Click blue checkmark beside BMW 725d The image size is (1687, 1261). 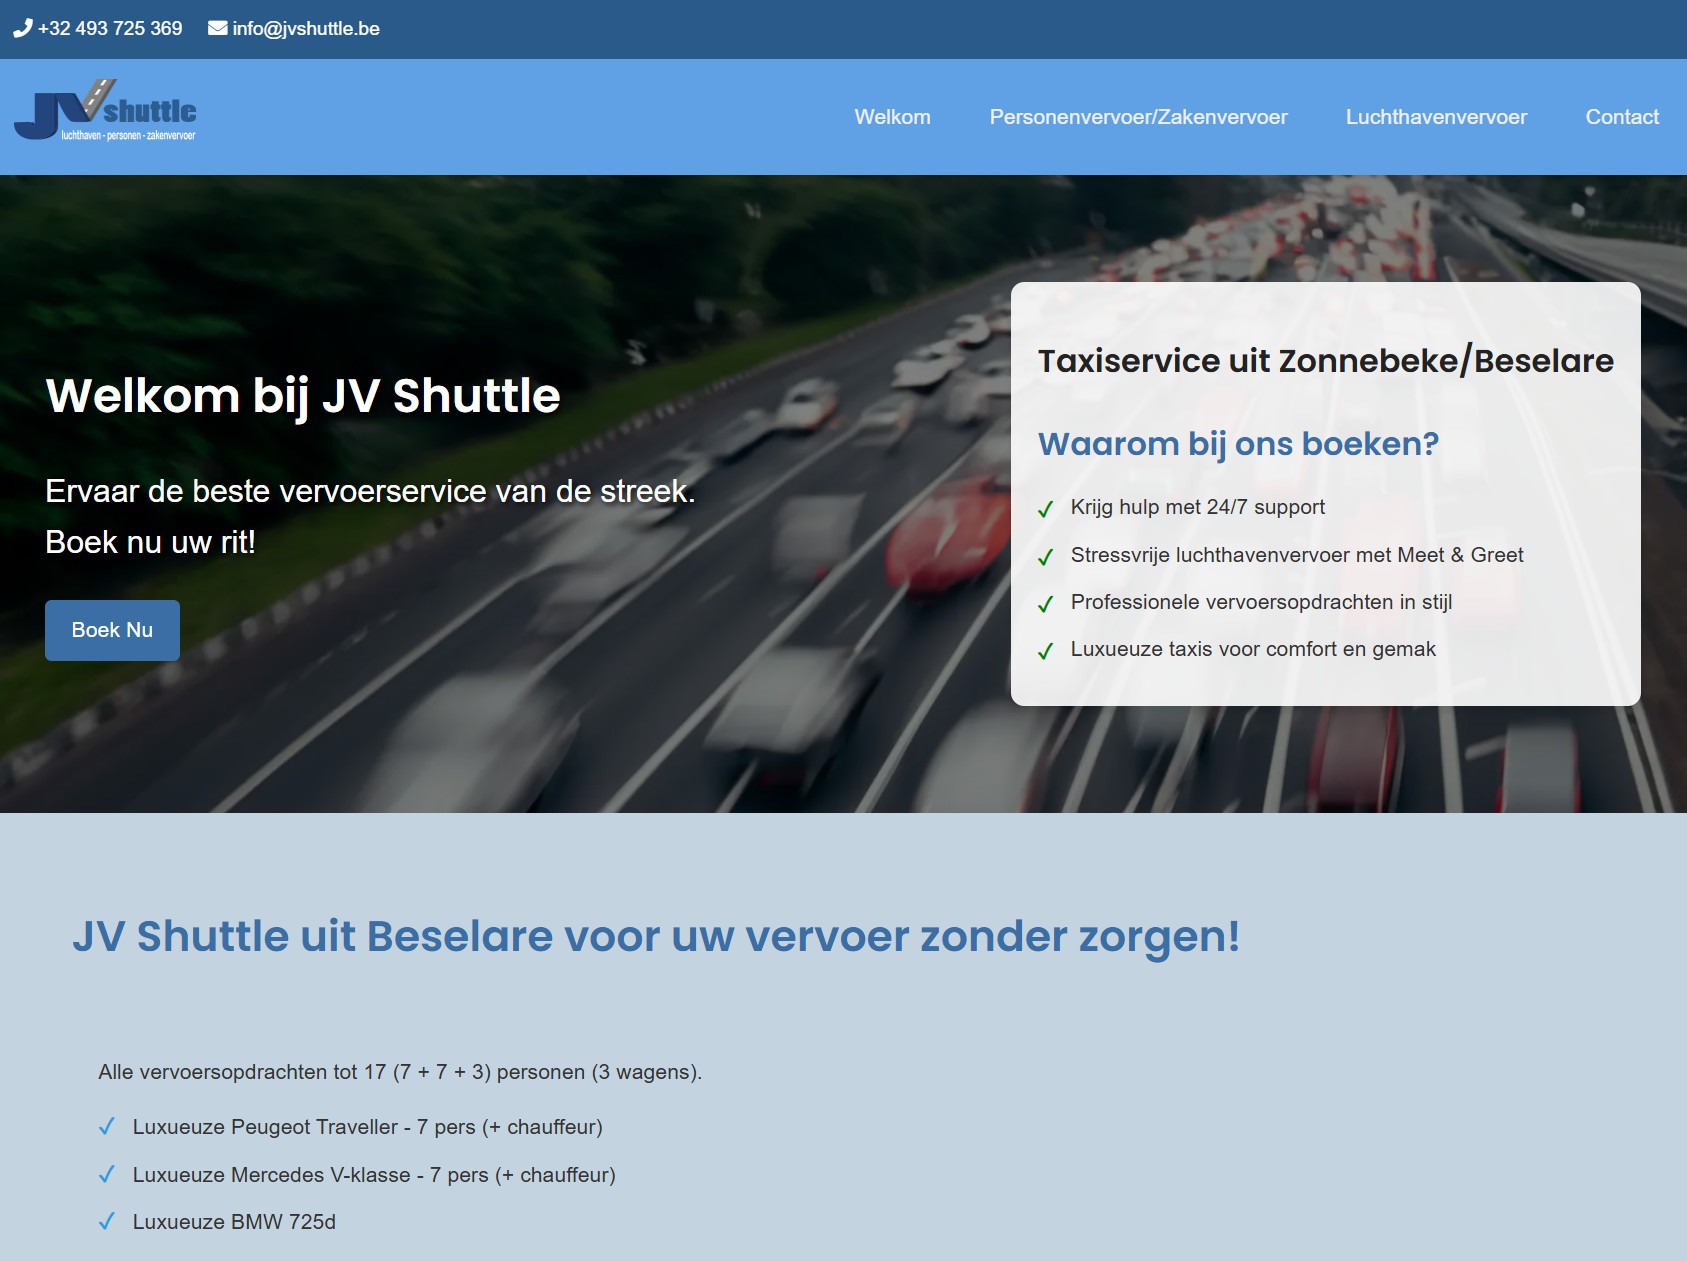click(107, 1222)
